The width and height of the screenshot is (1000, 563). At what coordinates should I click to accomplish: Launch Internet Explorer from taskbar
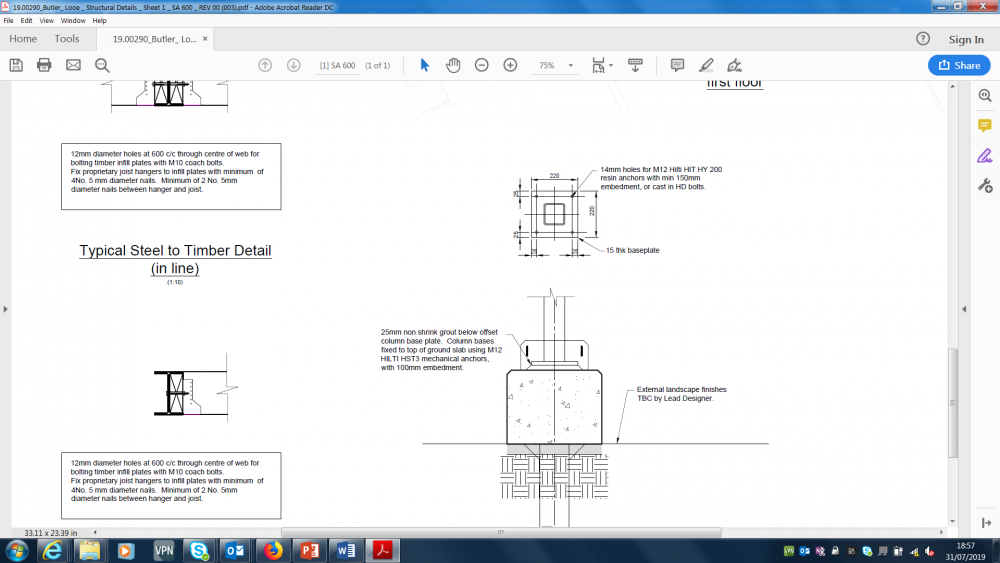tap(52, 550)
